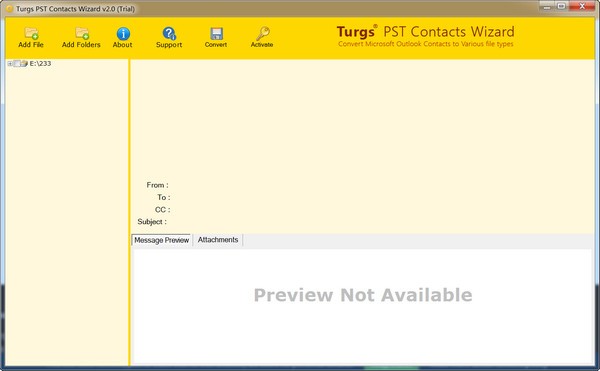Switch to the Message Preview tab
600x371 pixels.
point(161,240)
